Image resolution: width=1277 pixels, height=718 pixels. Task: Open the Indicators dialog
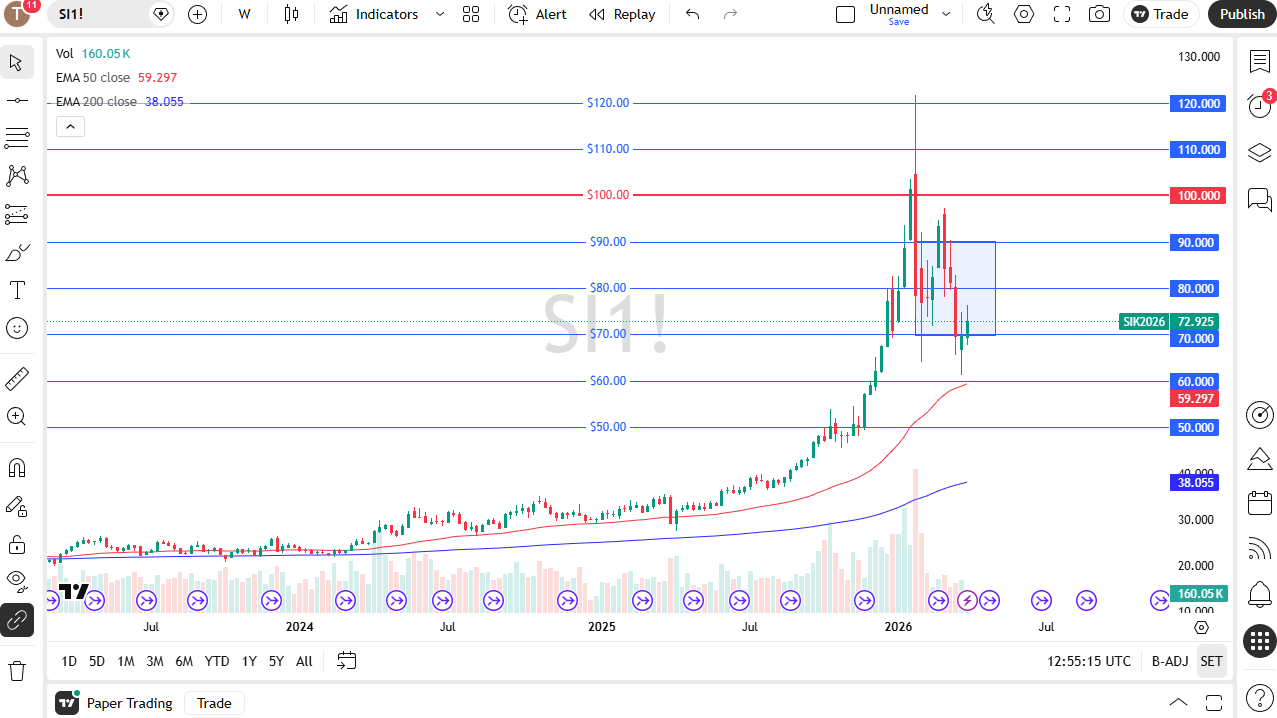point(374,14)
